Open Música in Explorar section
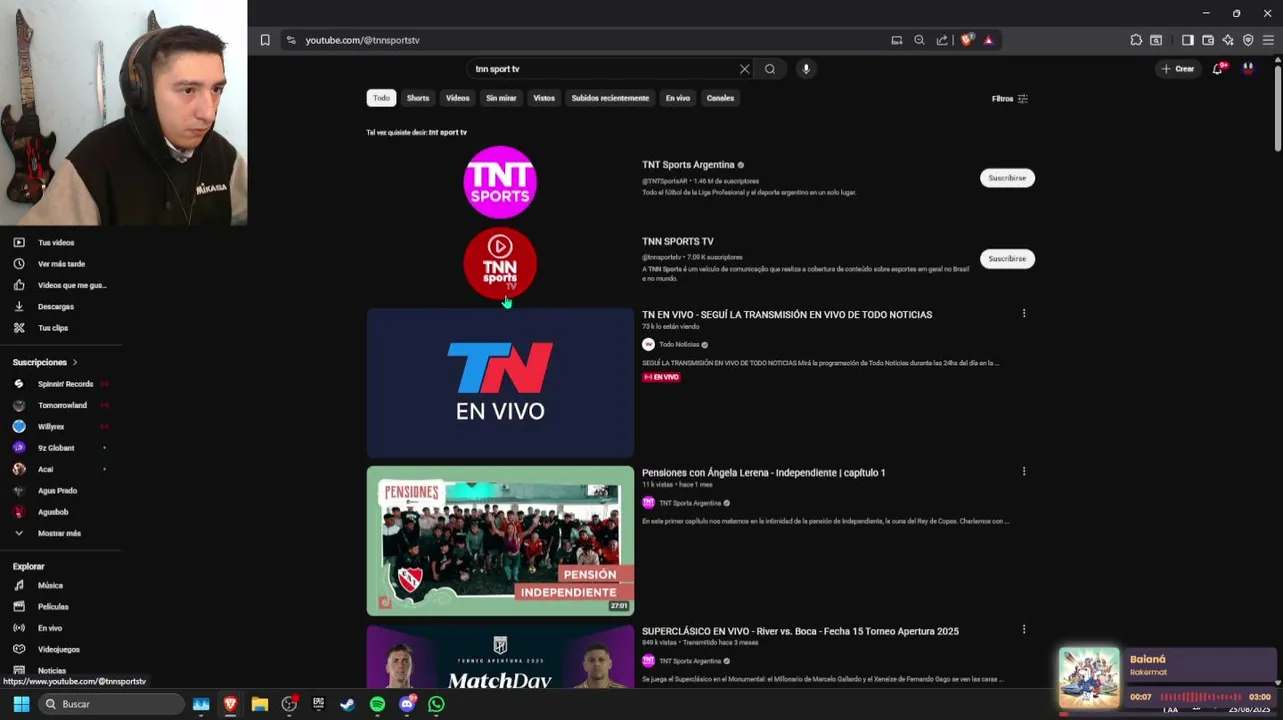 click(x=50, y=586)
